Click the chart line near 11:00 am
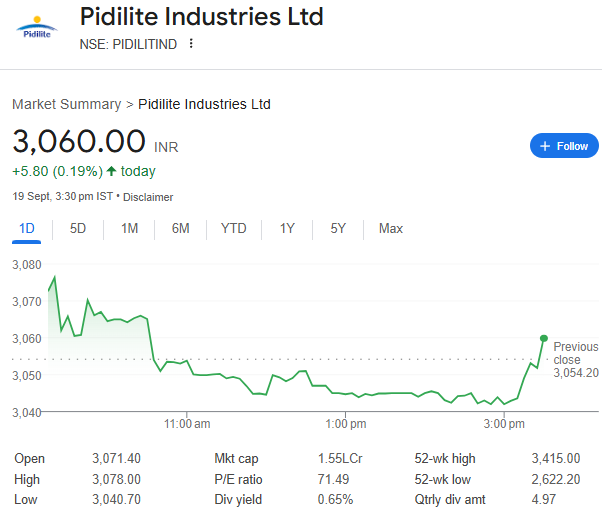 tap(186, 360)
